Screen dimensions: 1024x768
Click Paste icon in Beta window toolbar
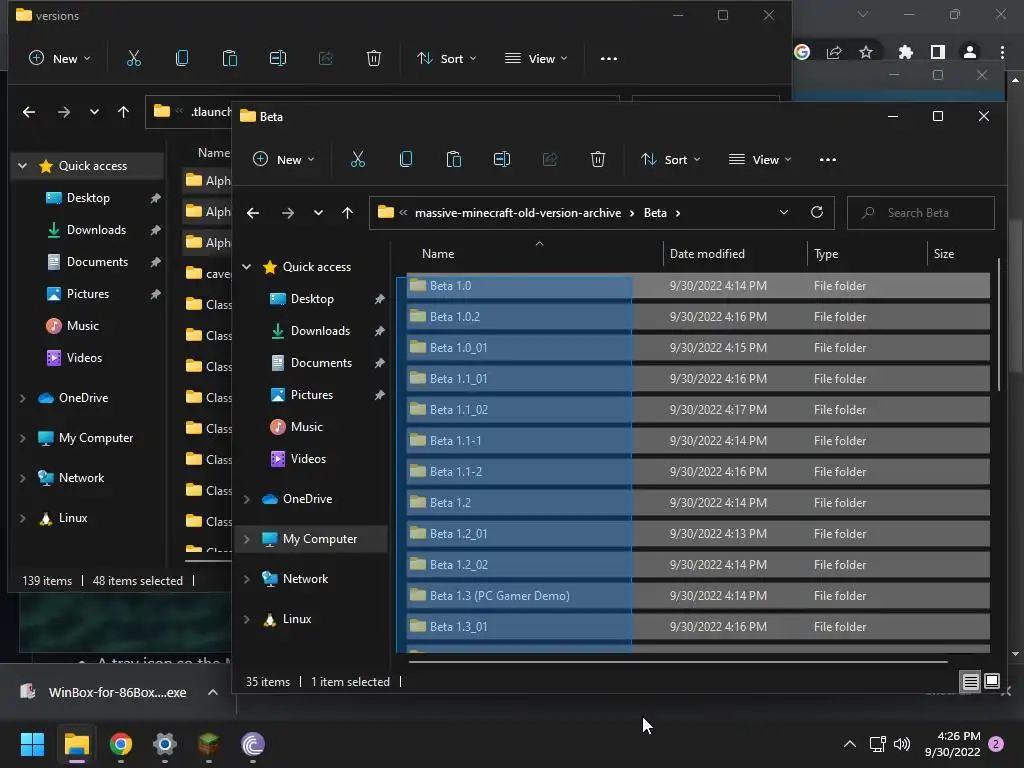click(454, 159)
